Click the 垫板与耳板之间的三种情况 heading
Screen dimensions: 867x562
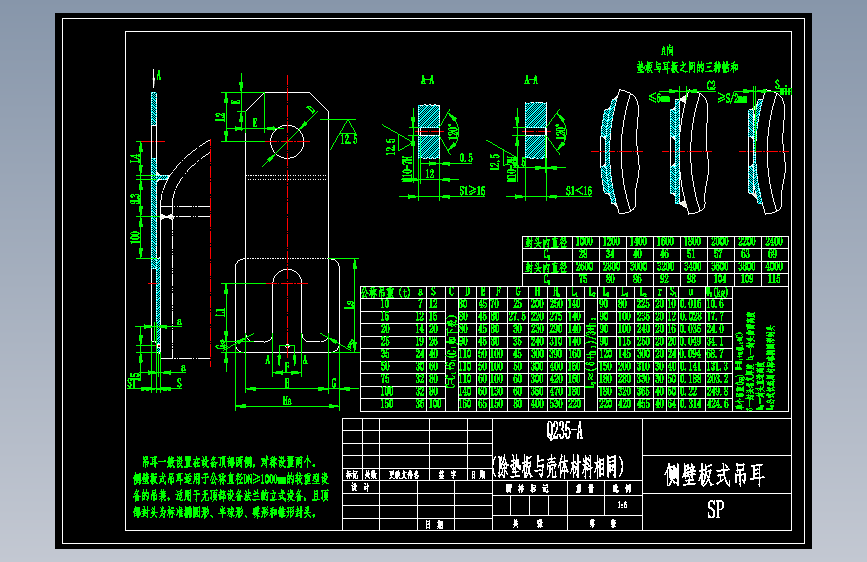pyautogui.click(x=687, y=67)
